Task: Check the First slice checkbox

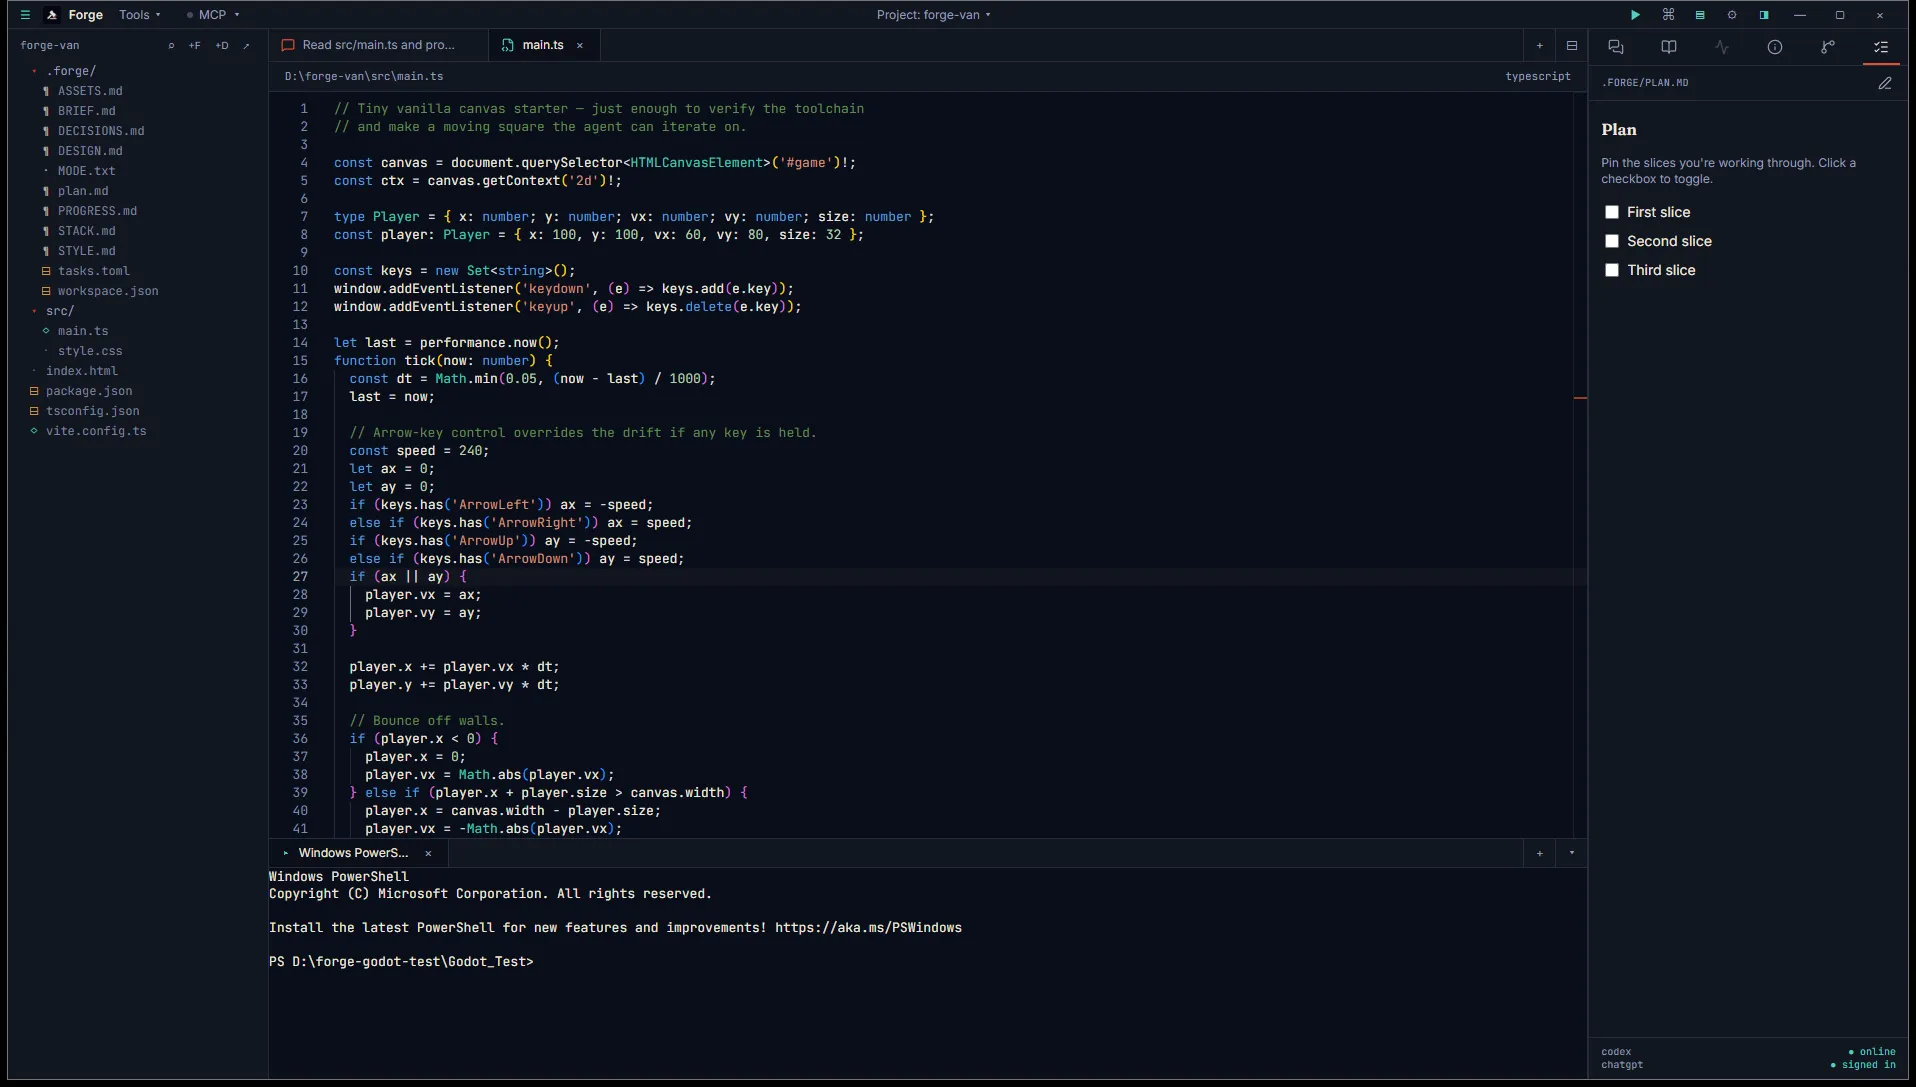Action: click(1612, 212)
